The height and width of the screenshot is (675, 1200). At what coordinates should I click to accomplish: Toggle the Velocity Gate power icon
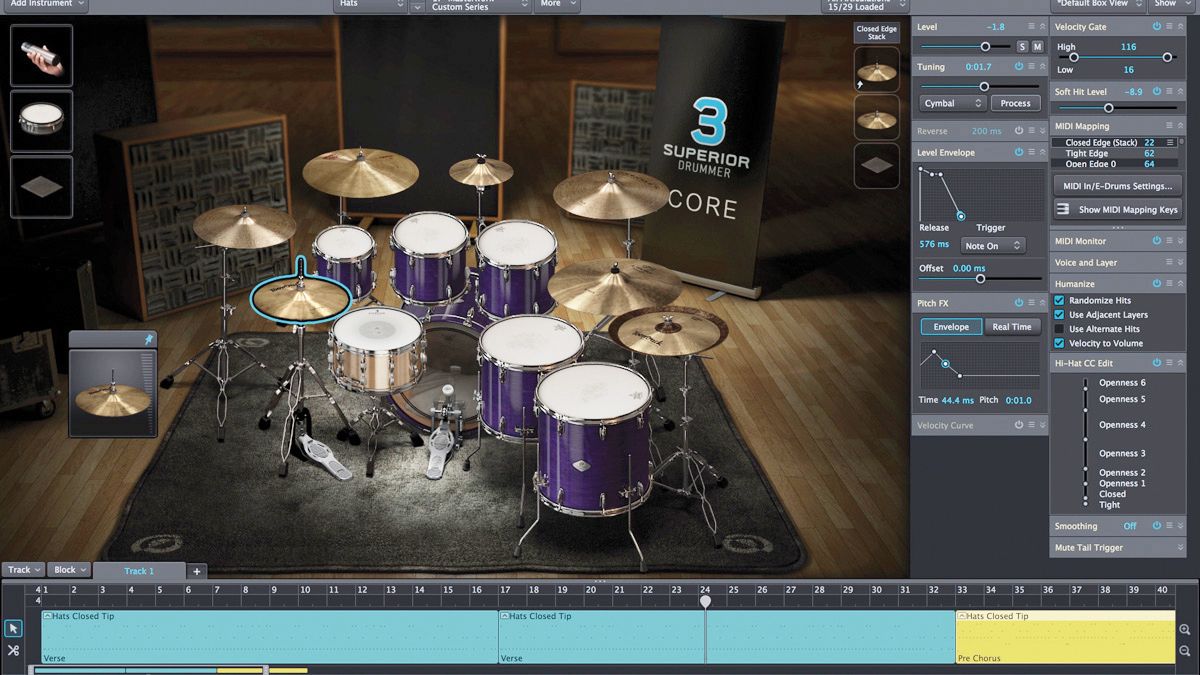pyautogui.click(x=1156, y=27)
